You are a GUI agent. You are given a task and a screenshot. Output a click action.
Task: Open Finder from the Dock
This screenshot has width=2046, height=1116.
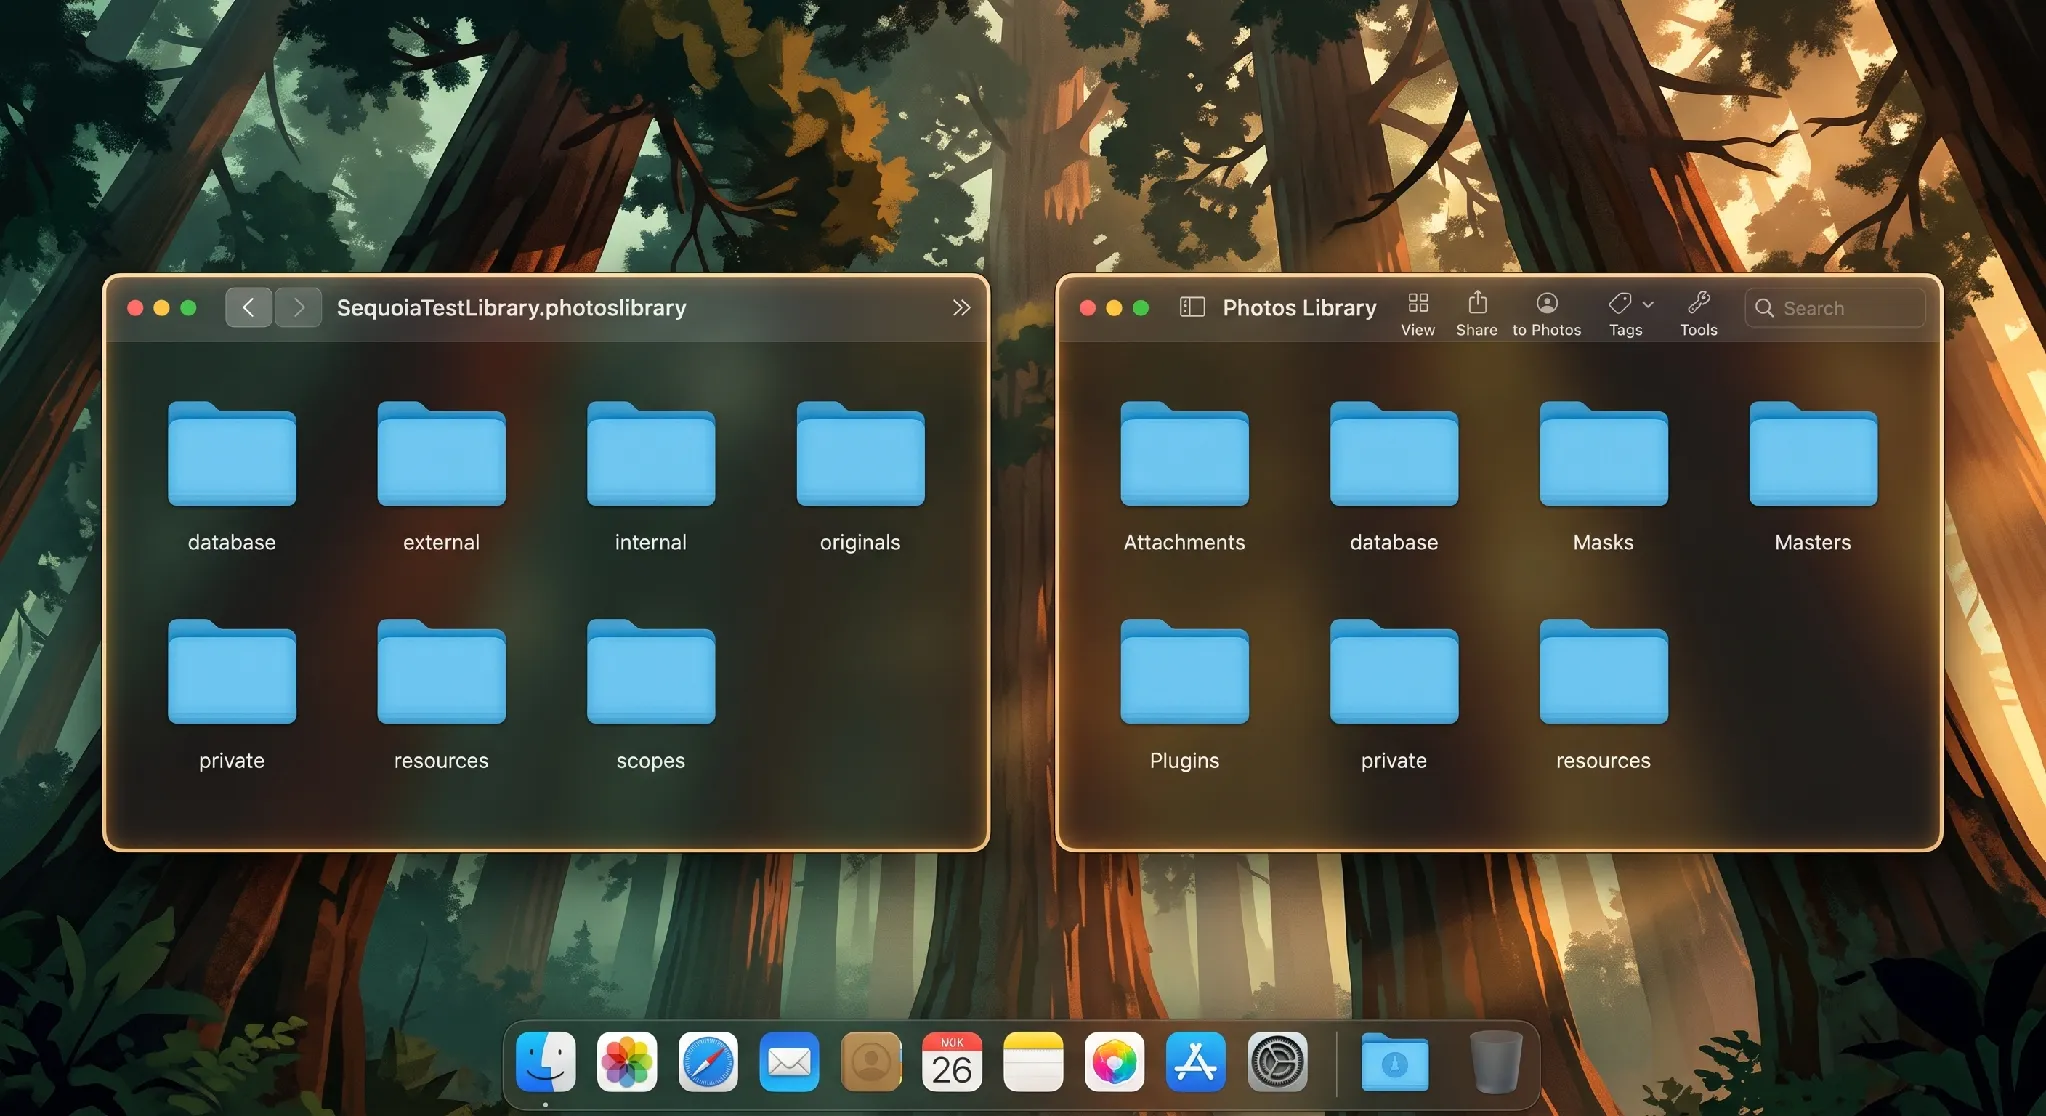[x=546, y=1062]
